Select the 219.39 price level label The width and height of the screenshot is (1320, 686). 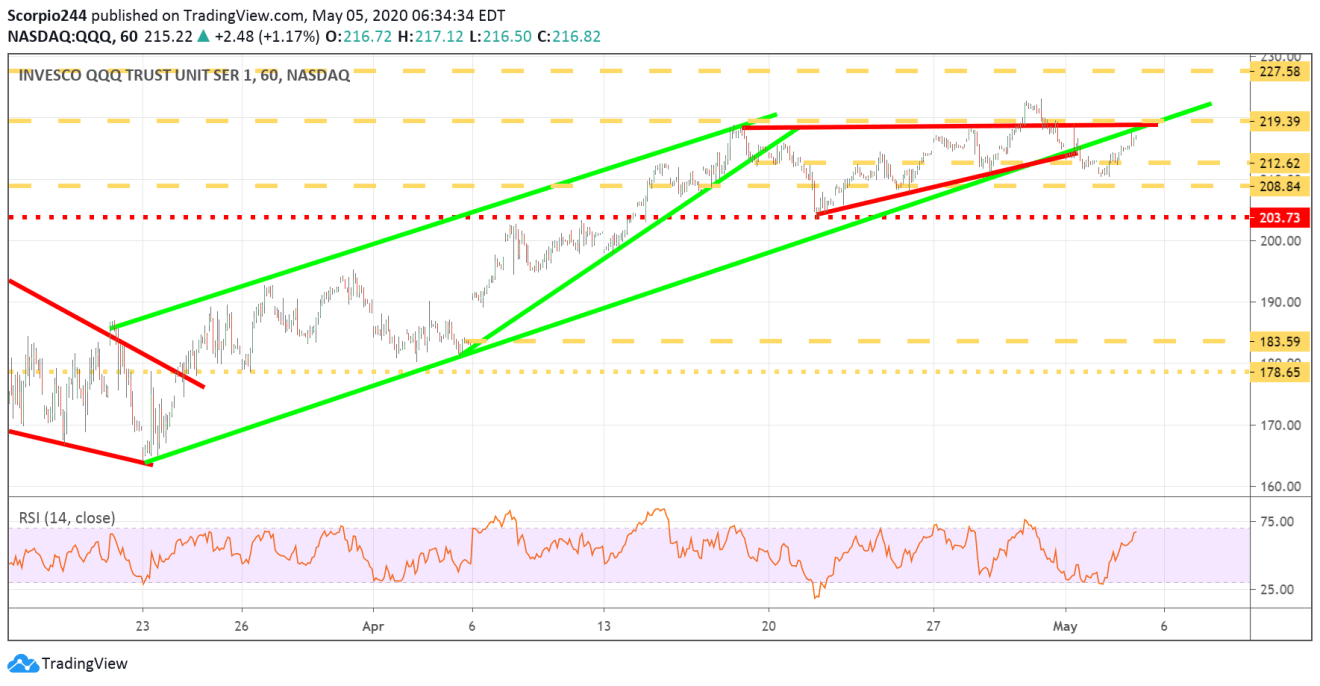(1281, 121)
